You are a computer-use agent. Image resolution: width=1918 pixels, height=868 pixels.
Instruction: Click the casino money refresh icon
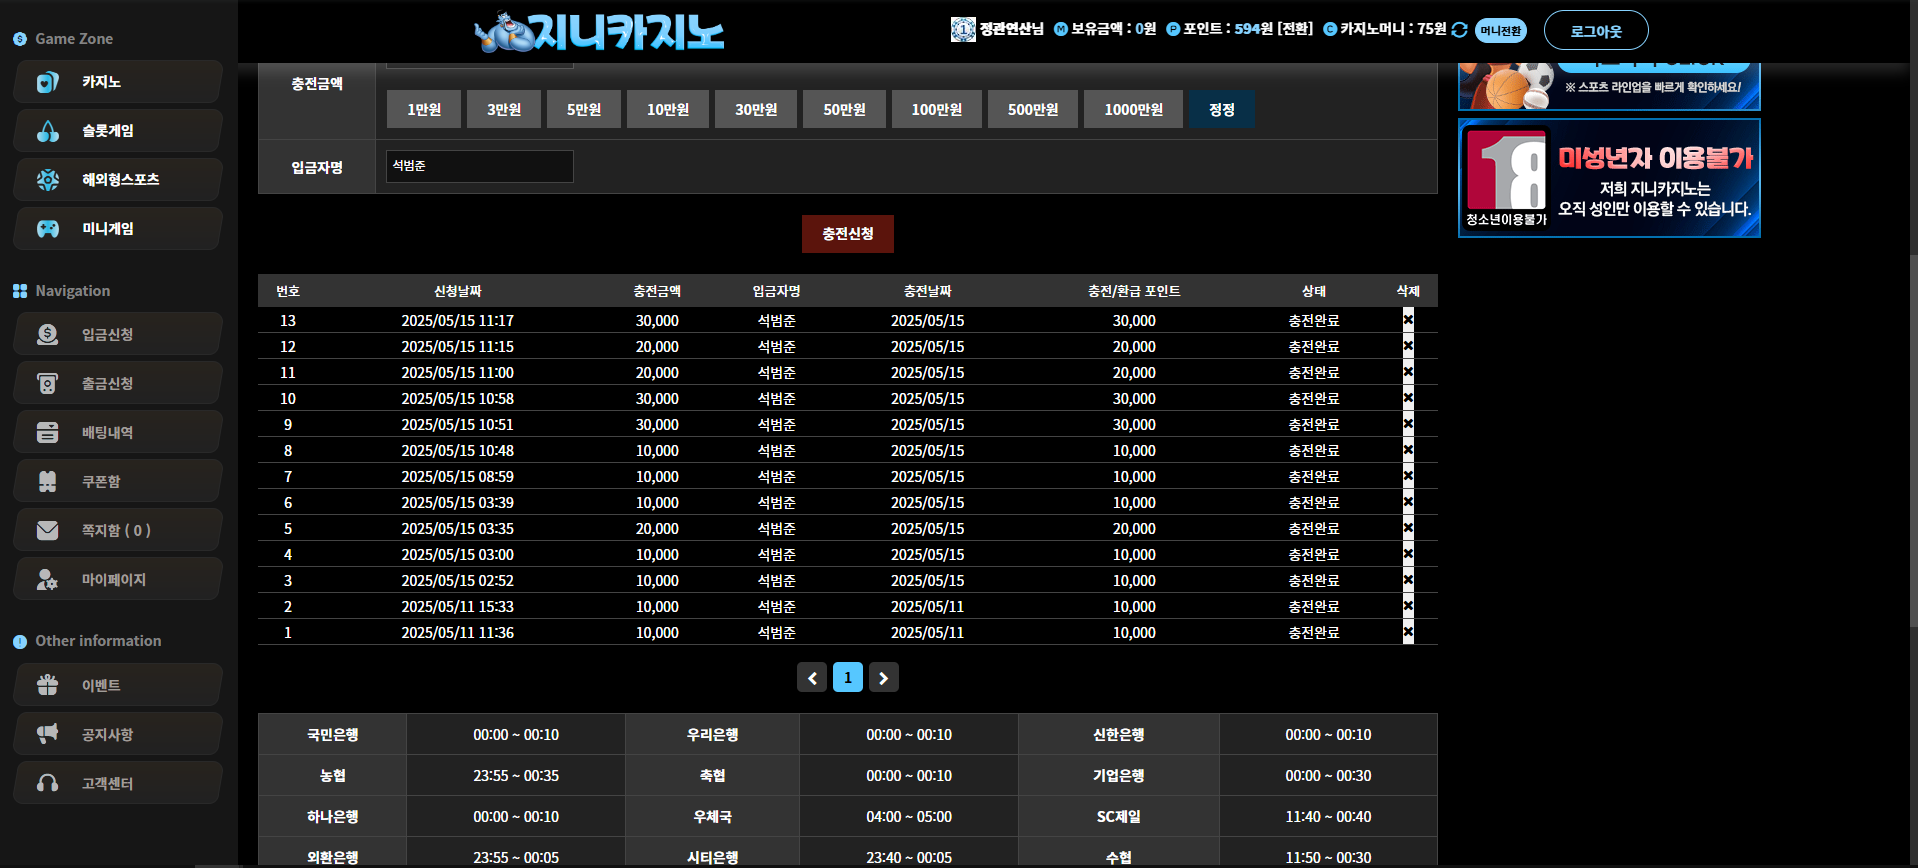(x=1459, y=30)
